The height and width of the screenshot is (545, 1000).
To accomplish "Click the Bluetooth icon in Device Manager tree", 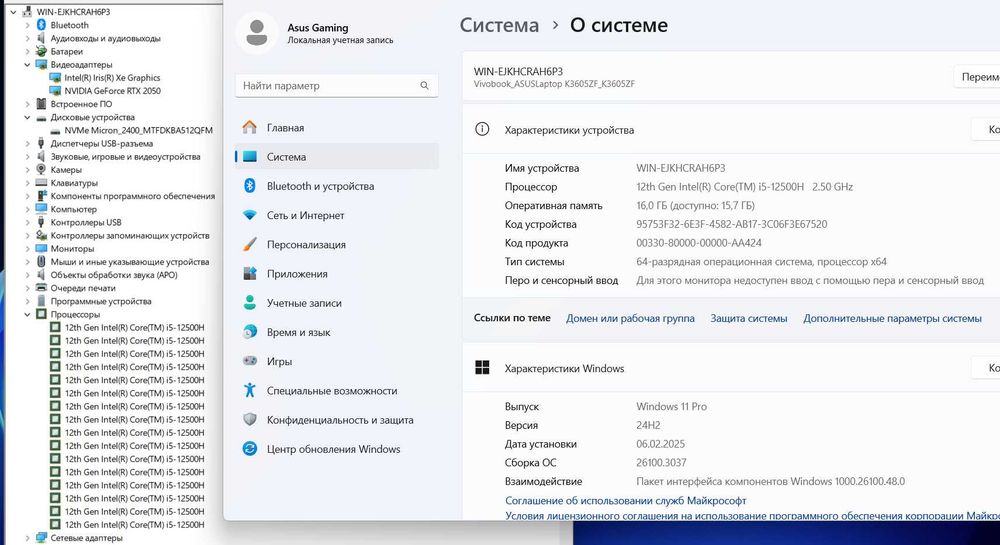I will 41,25.
